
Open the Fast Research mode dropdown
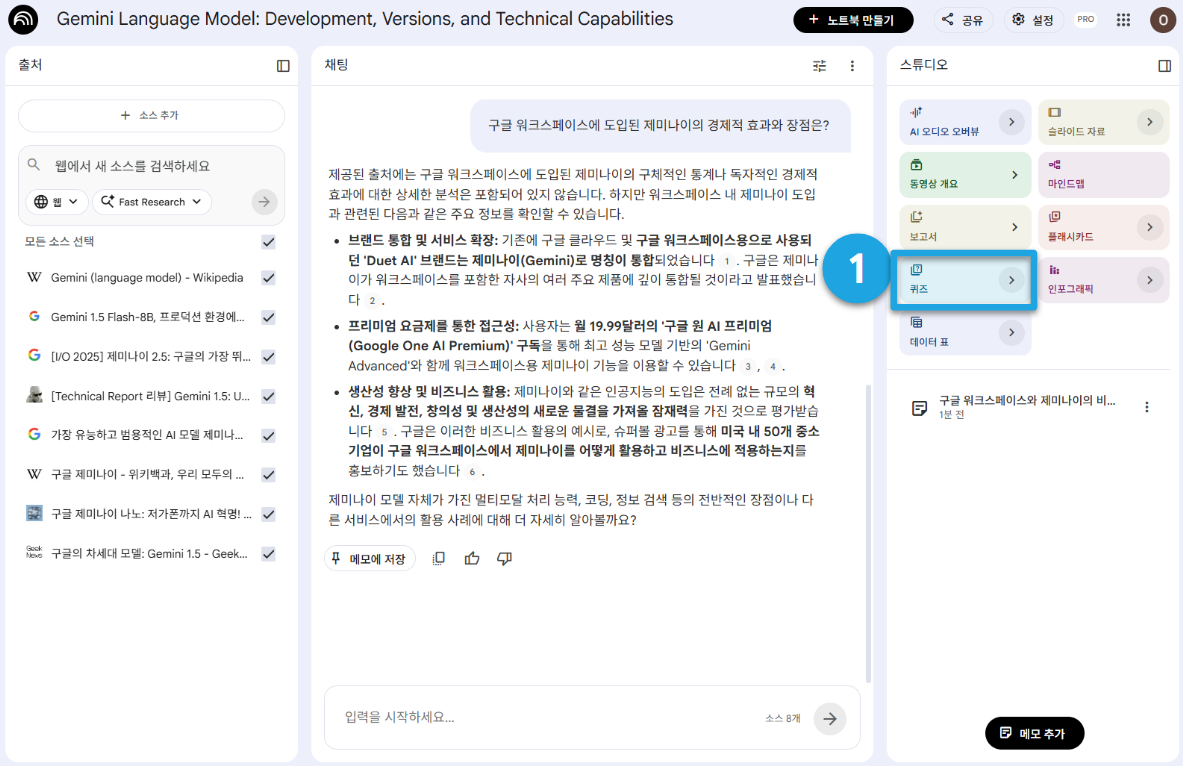pos(152,201)
